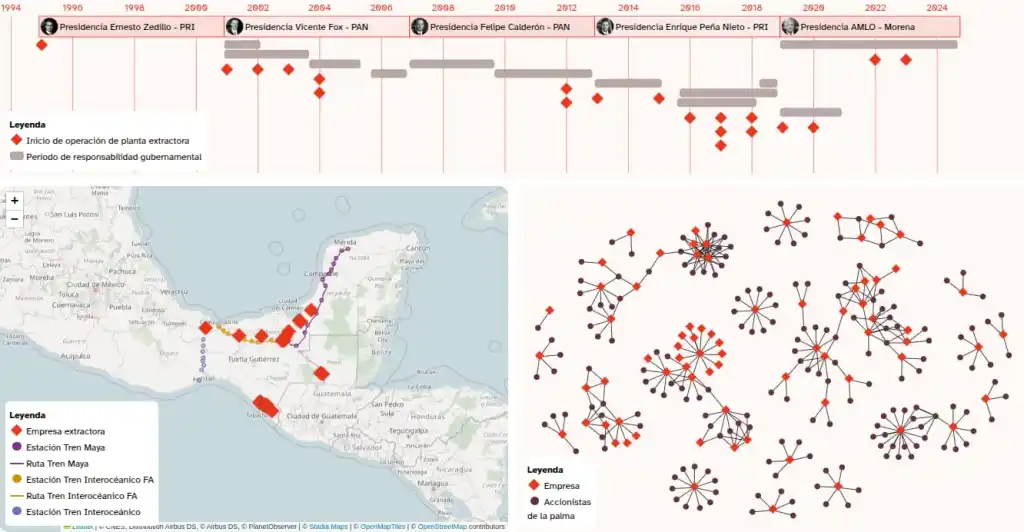Zoom in on the map

click(x=15, y=200)
